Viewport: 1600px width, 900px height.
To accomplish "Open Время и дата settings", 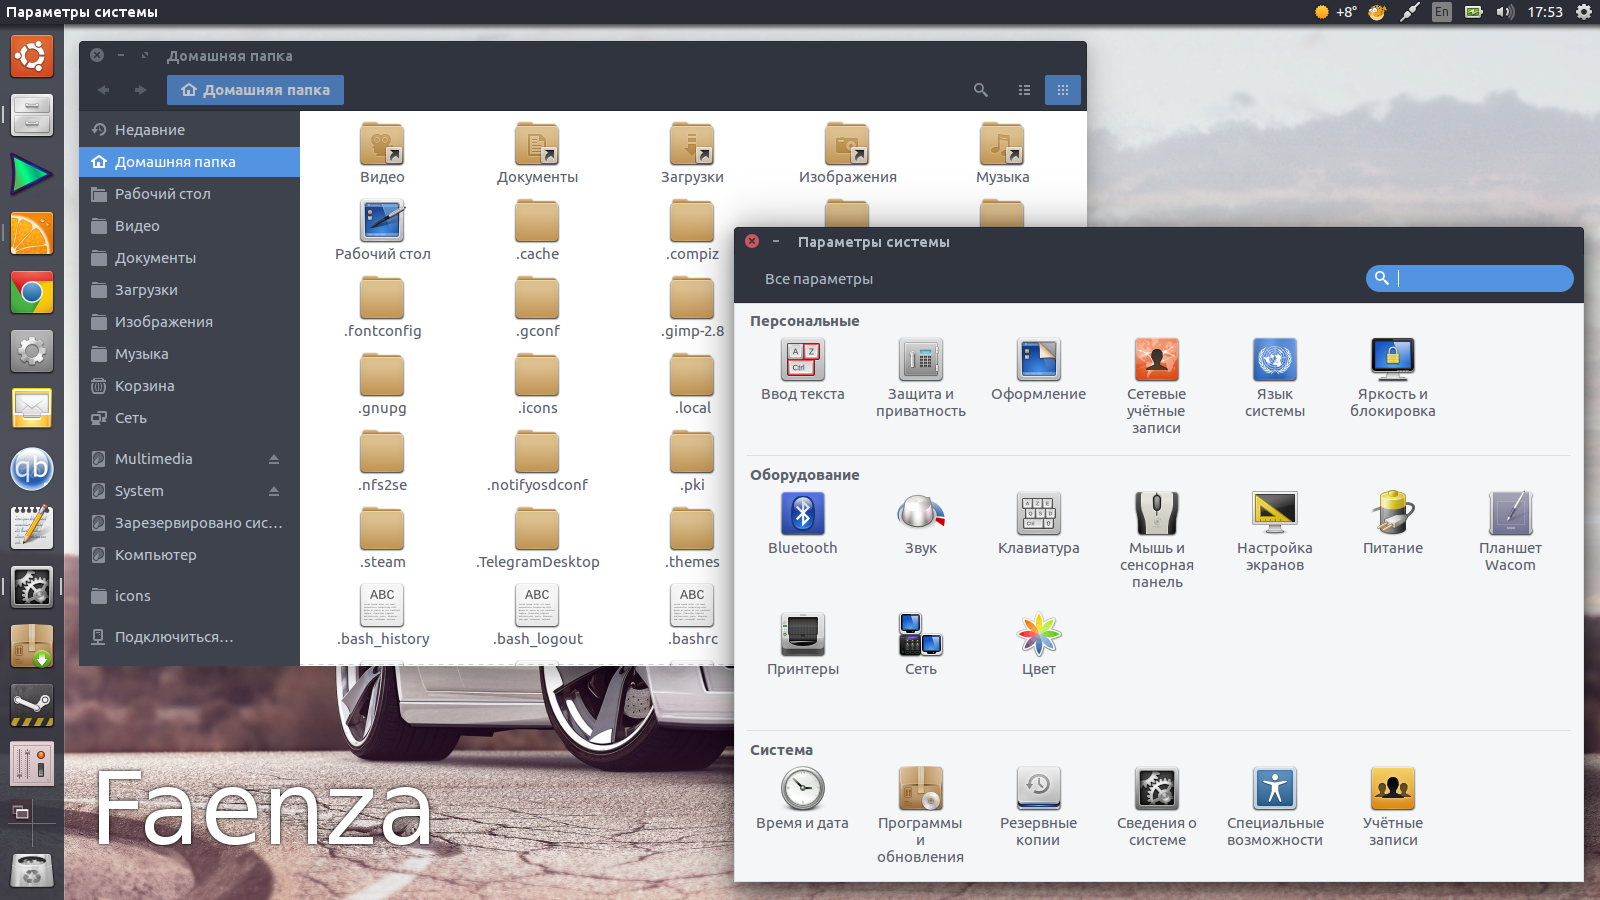I will coord(802,789).
